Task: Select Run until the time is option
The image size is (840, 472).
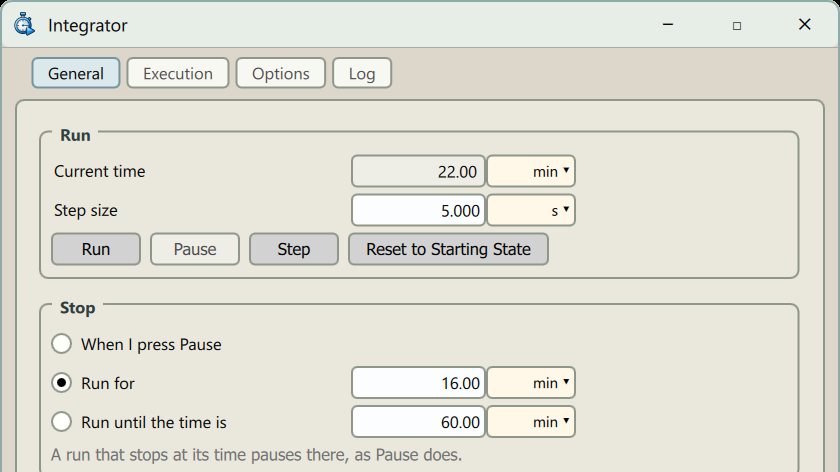Action: pyautogui.click(x=62, y=422)
